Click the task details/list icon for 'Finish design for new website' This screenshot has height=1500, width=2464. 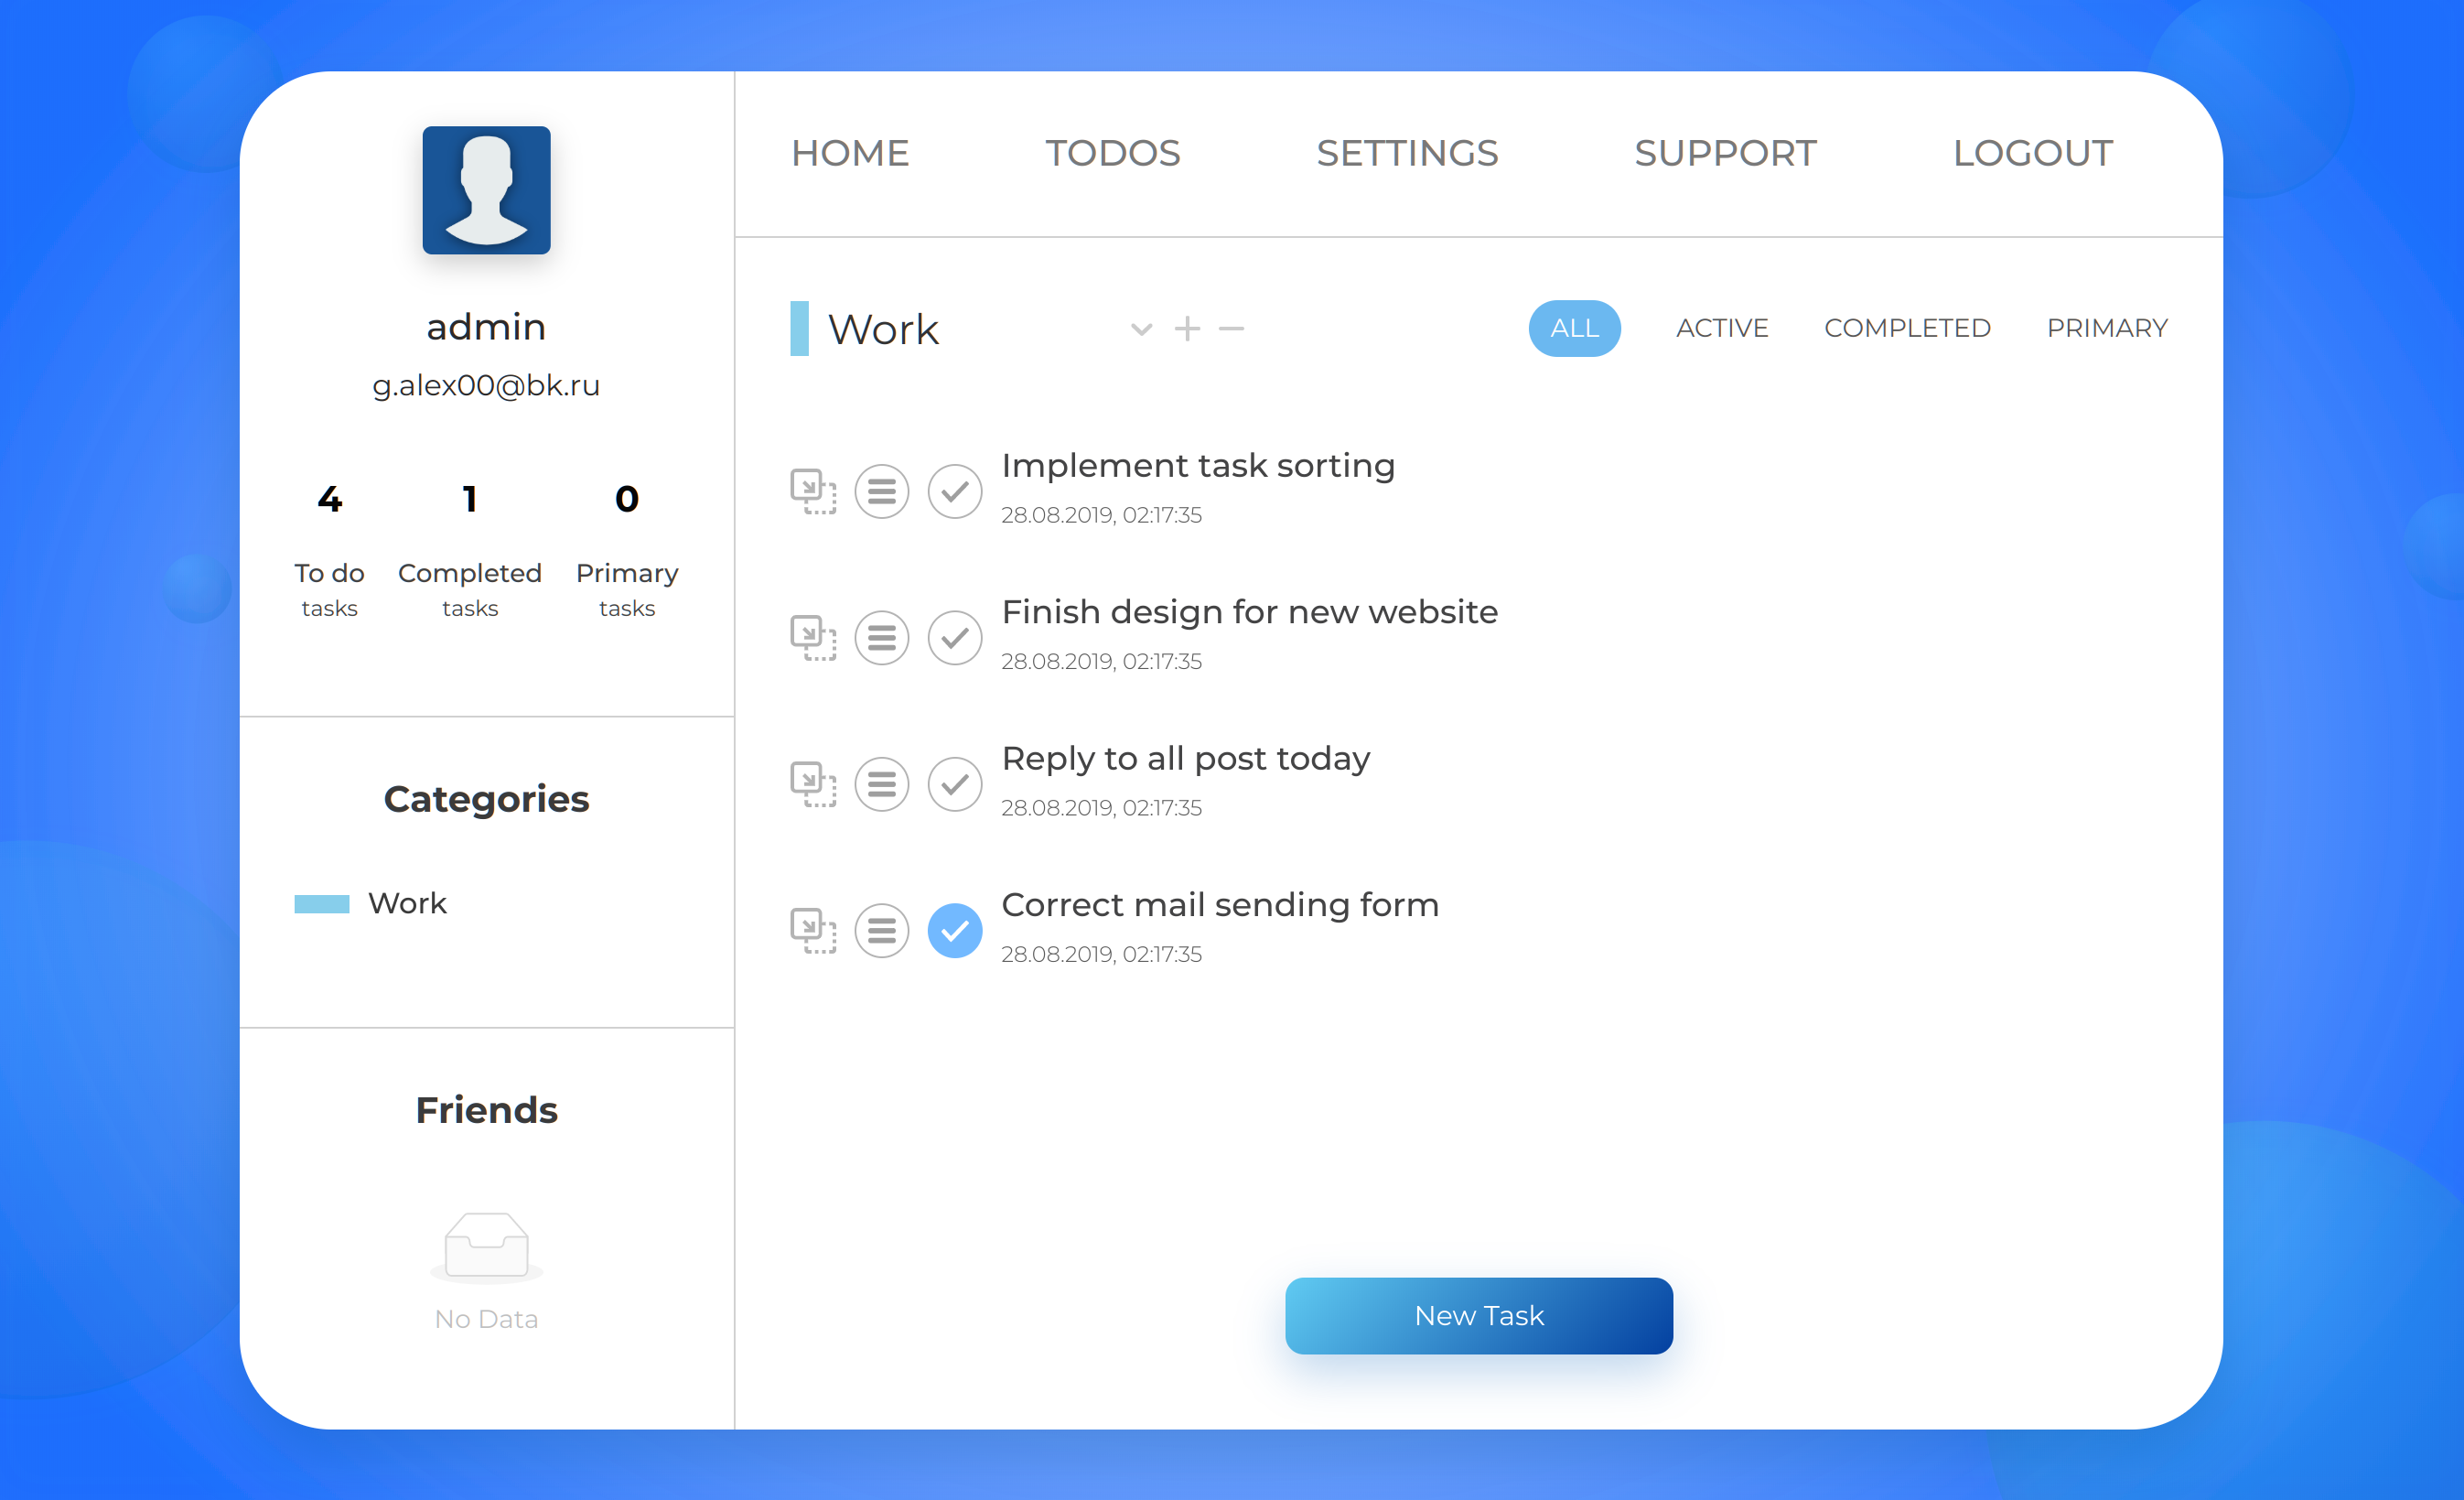pyautogui.click(x=882, y=634)
